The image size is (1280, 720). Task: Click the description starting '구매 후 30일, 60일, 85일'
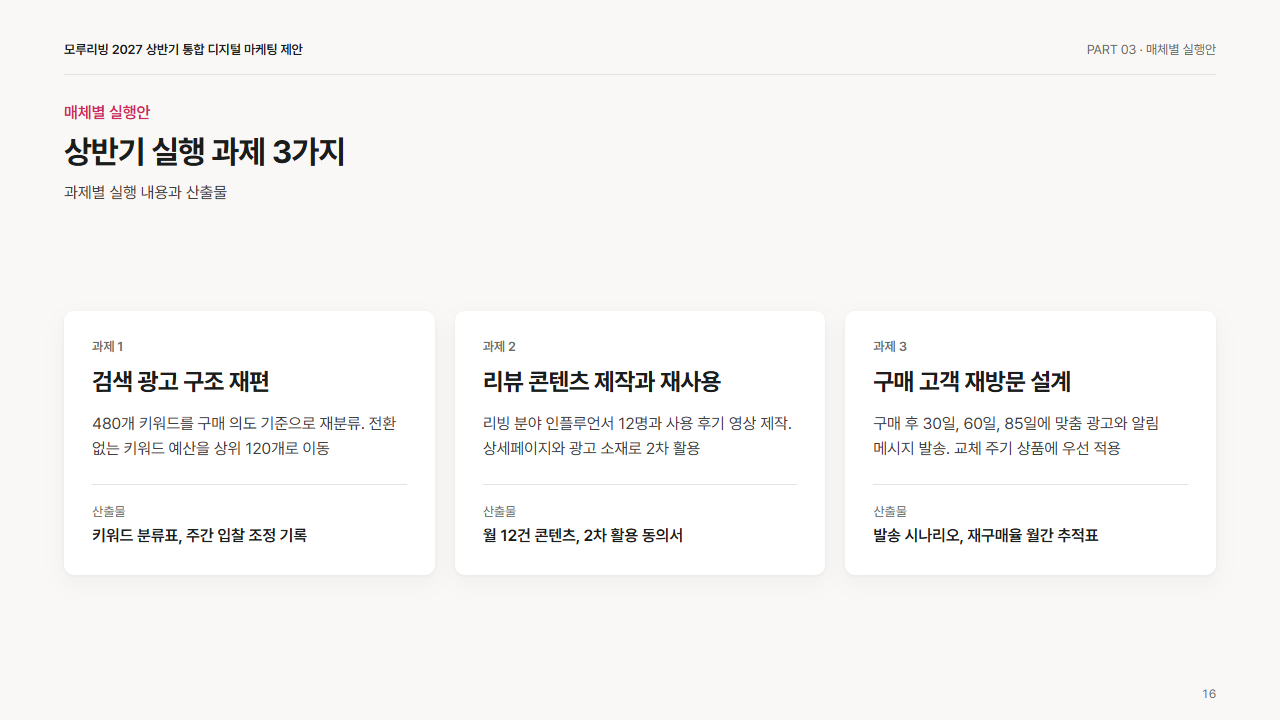click(1016, 435)
